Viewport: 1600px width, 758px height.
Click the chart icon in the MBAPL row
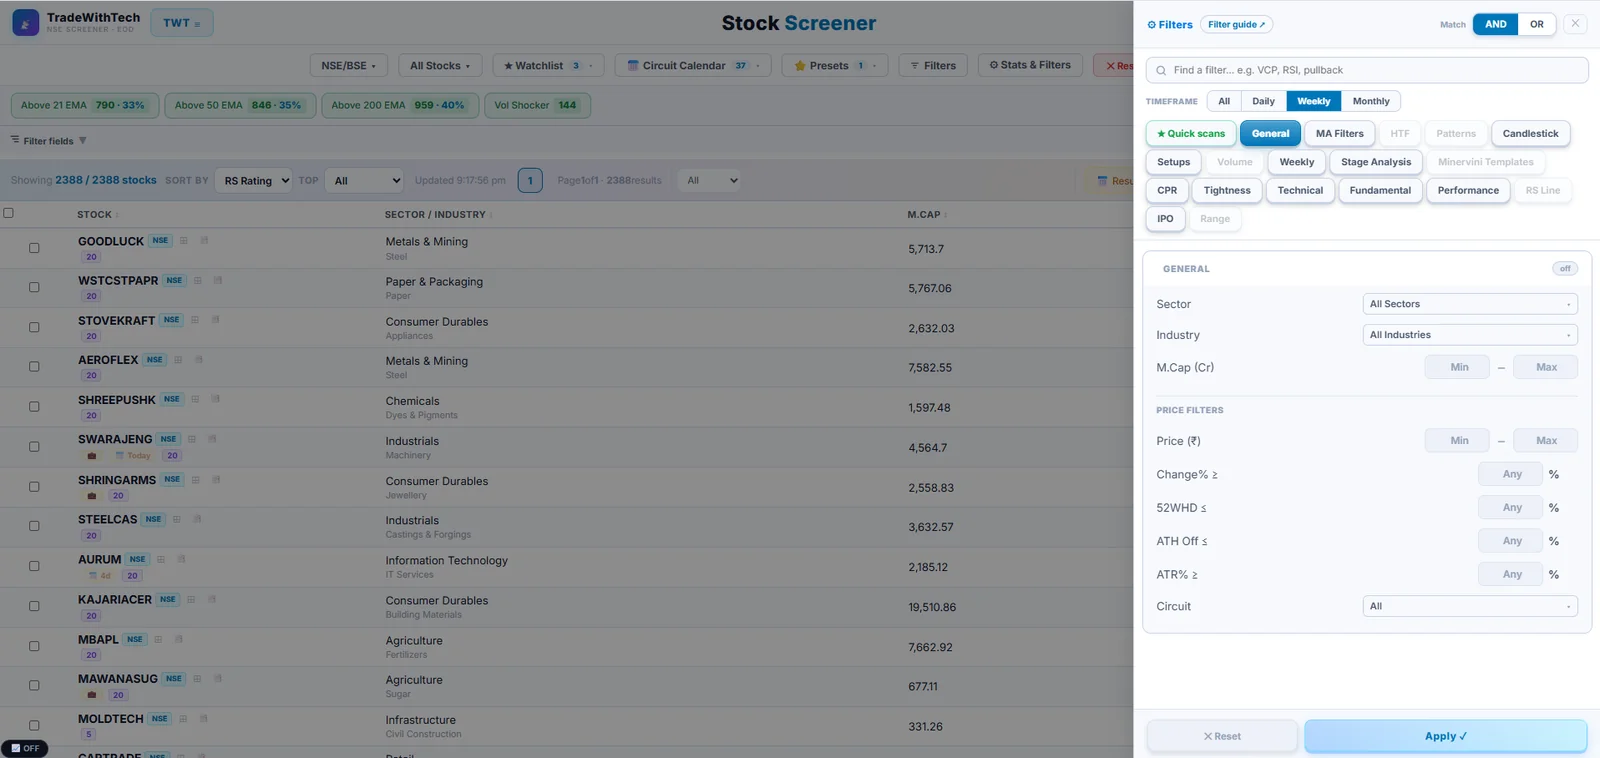pos(179,639)
